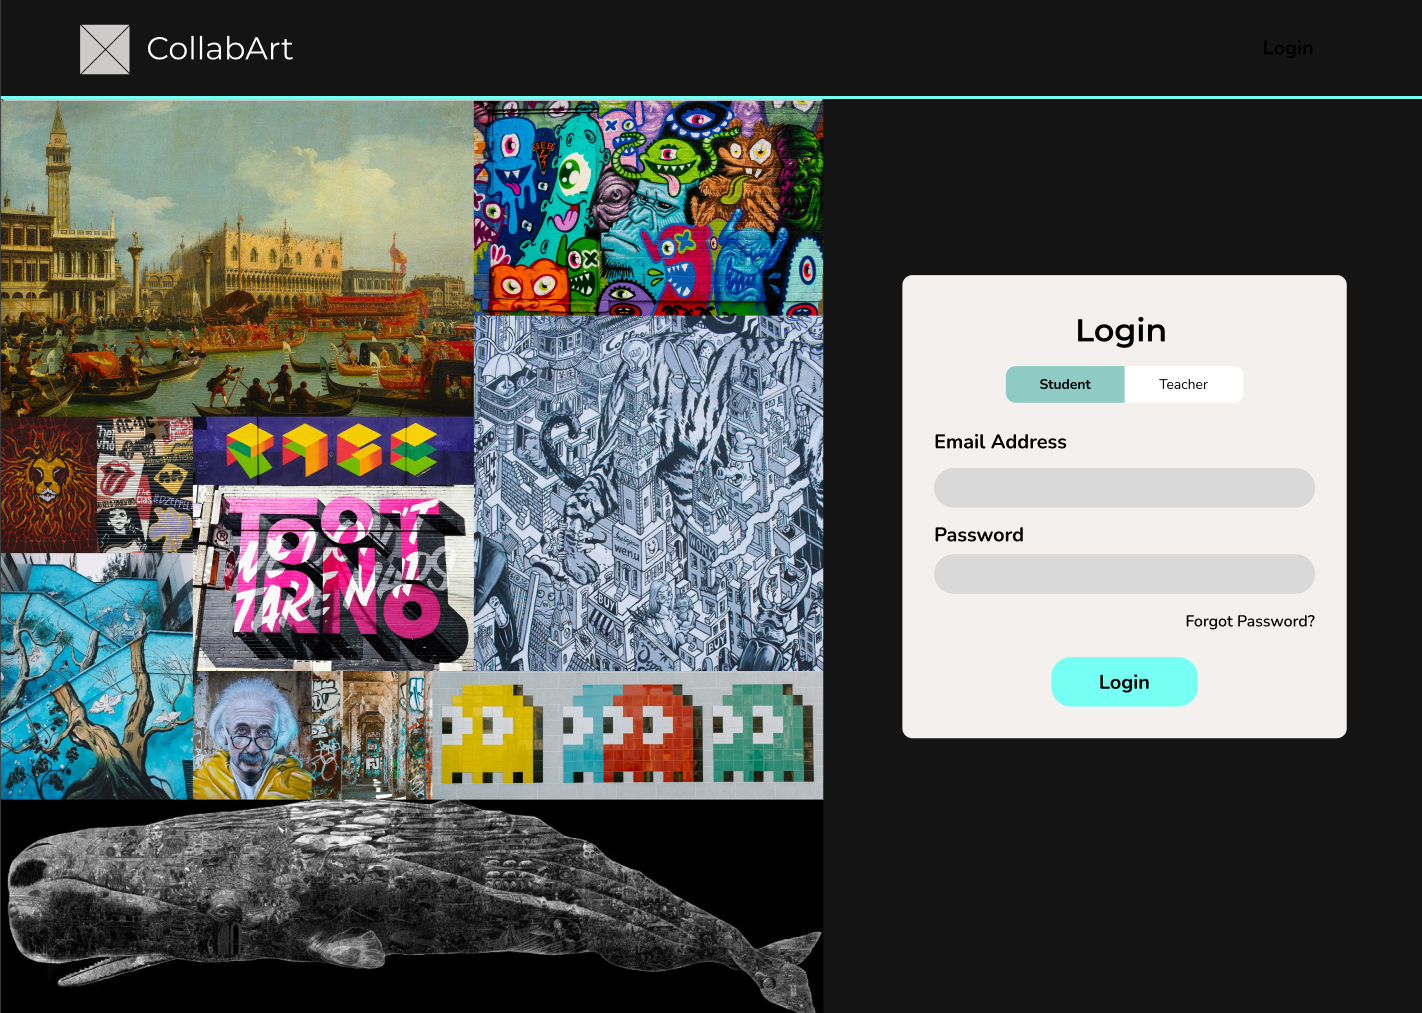Select the Student login toggle
This screenshot has height=1013, width=1422.
click(x=1065, y=384)
